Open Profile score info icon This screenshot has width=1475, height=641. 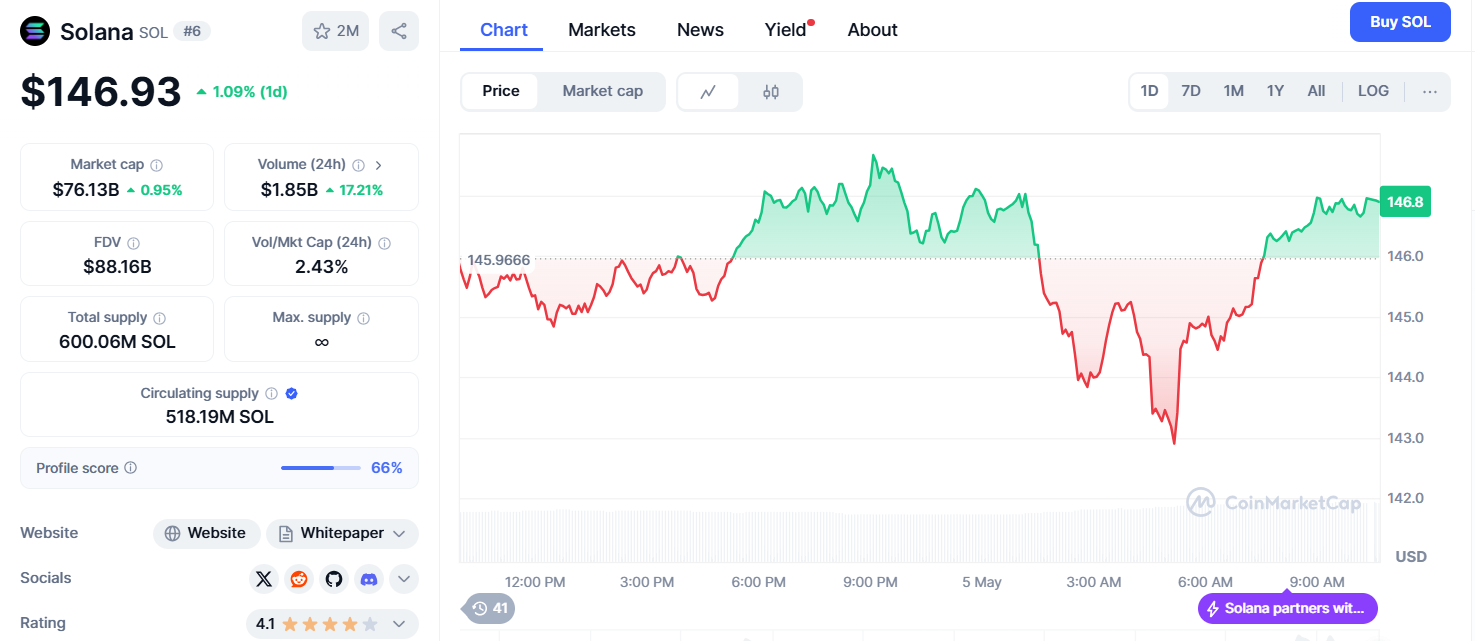pyautogui.click(x=130, y=468)
